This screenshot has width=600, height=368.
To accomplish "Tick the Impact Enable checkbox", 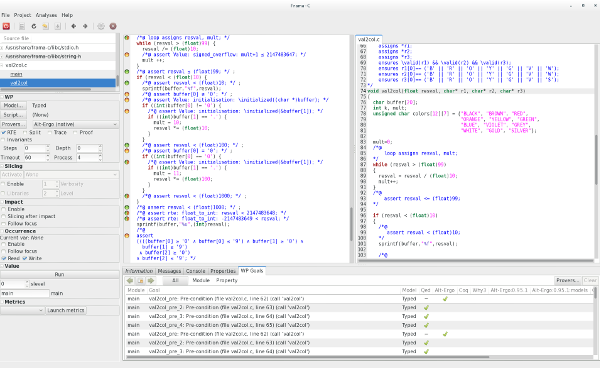I will (x=4, y=209).
